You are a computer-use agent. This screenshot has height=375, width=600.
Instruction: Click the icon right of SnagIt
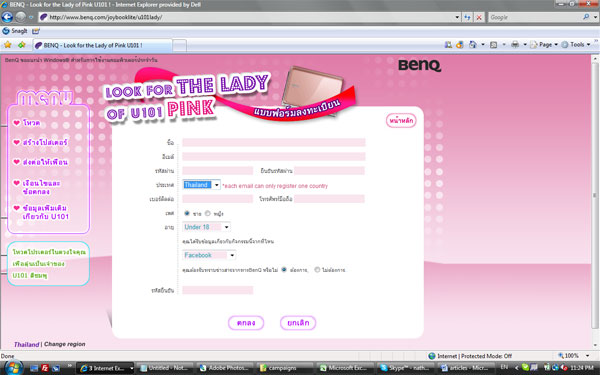36,31
